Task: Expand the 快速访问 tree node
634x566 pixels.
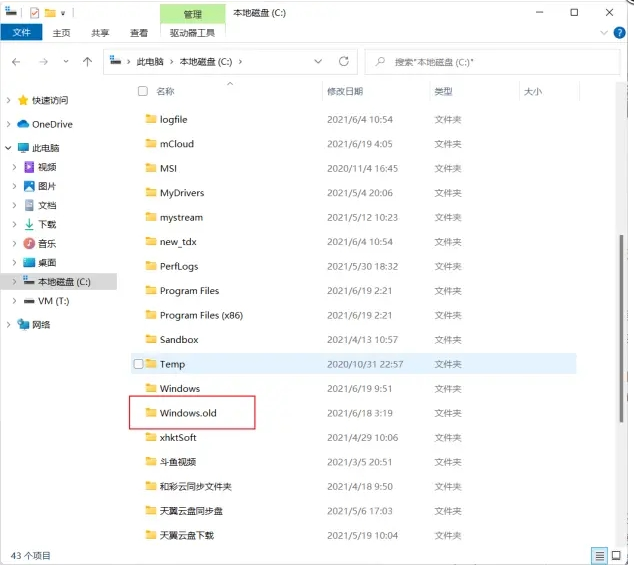Action: pyautogui.click(x=9, y=100)
